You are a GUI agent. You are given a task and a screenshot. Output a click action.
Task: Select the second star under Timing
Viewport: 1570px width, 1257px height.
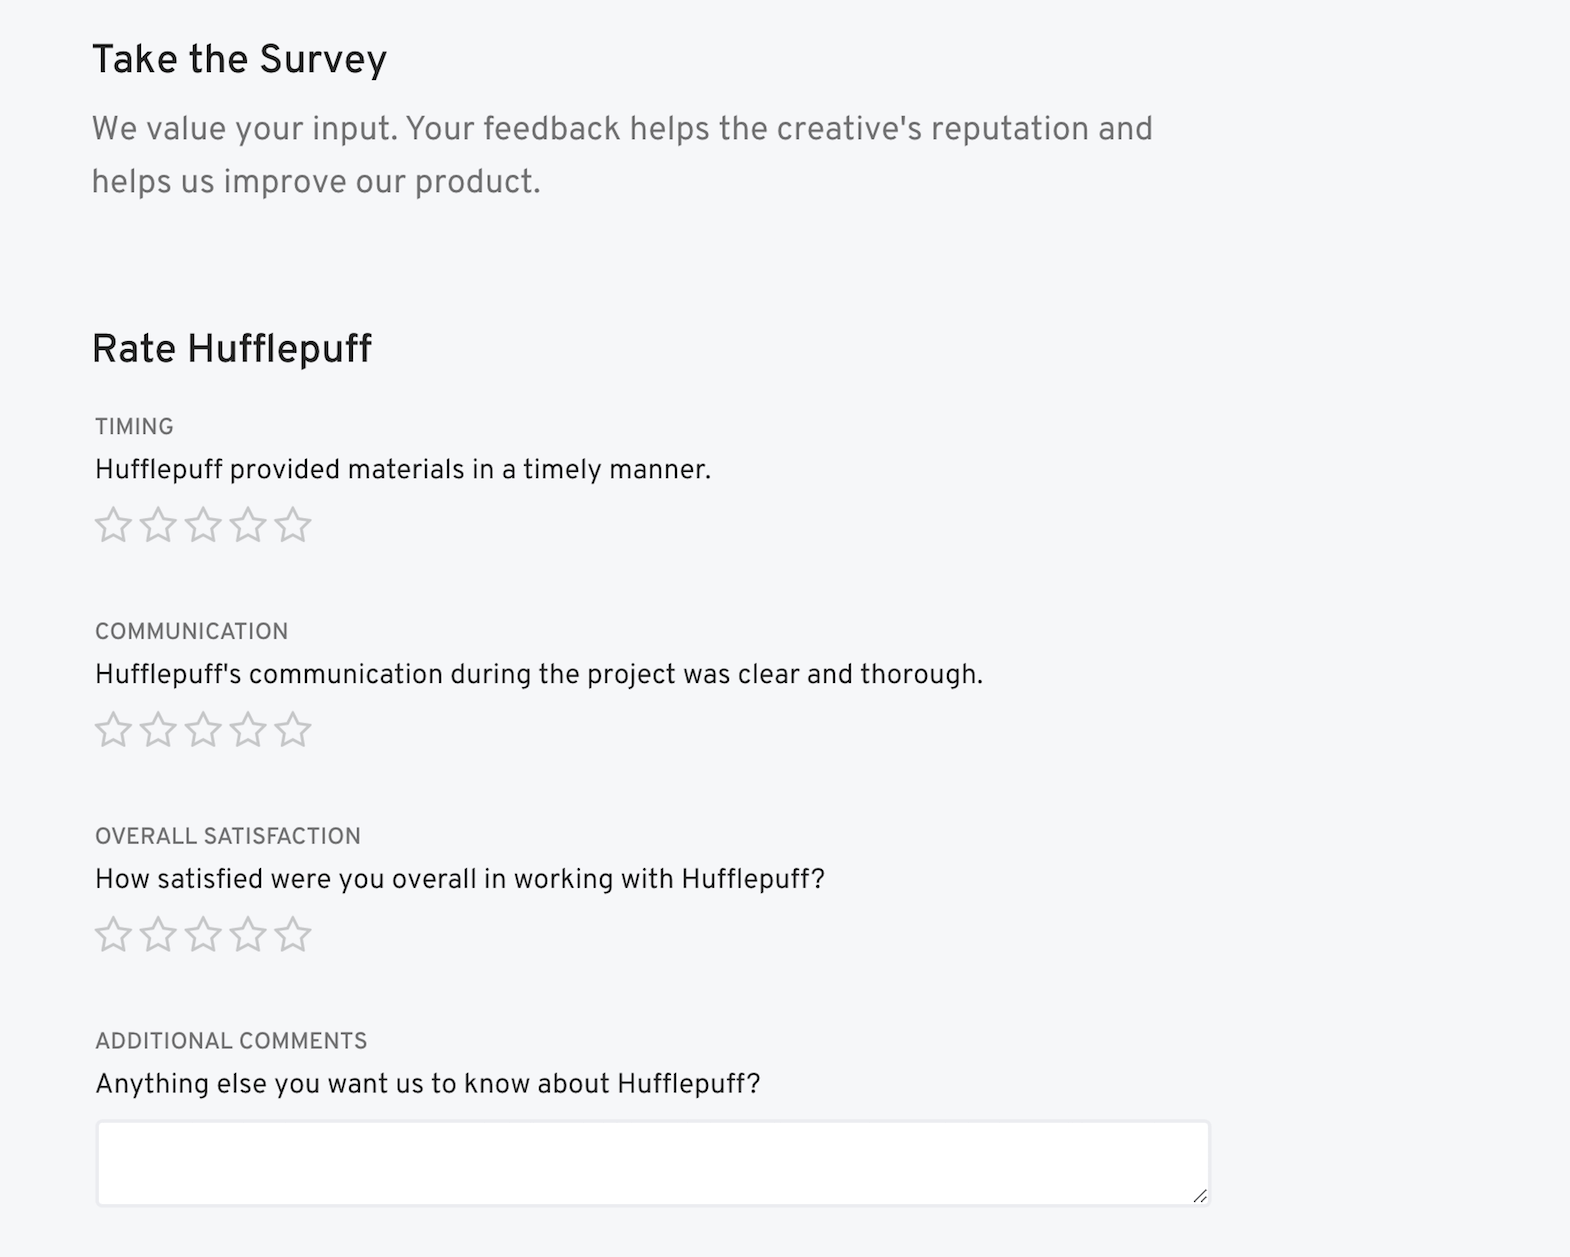[156, 523]
